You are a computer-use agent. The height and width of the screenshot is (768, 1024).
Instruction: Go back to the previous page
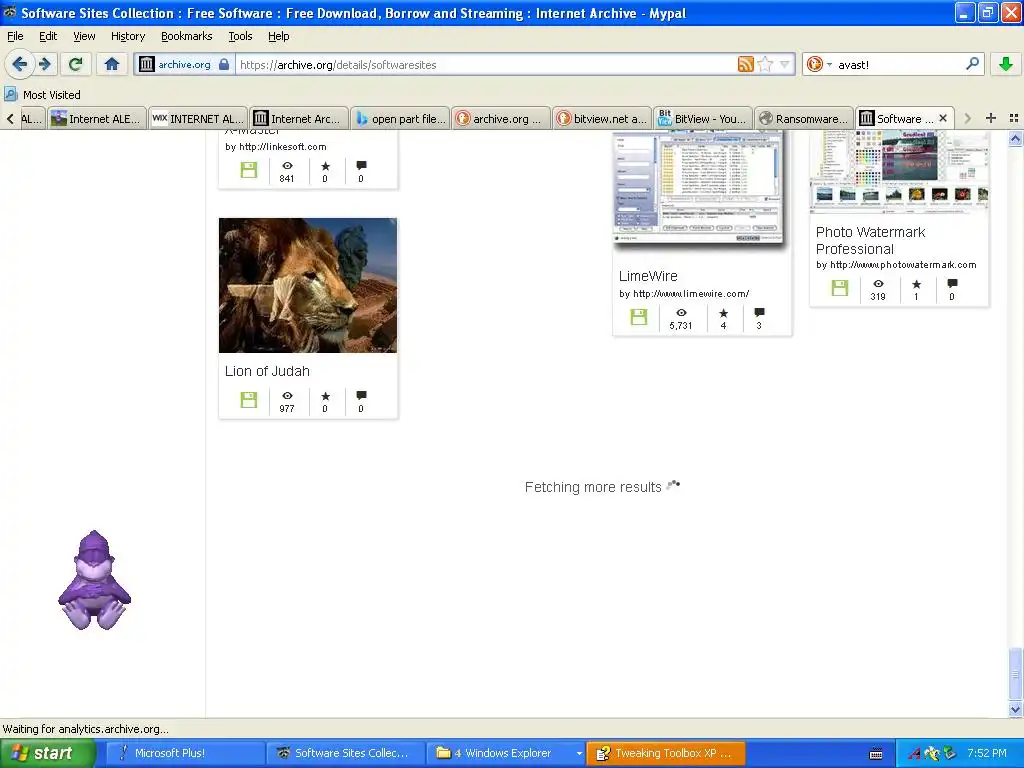coord(20,64)
